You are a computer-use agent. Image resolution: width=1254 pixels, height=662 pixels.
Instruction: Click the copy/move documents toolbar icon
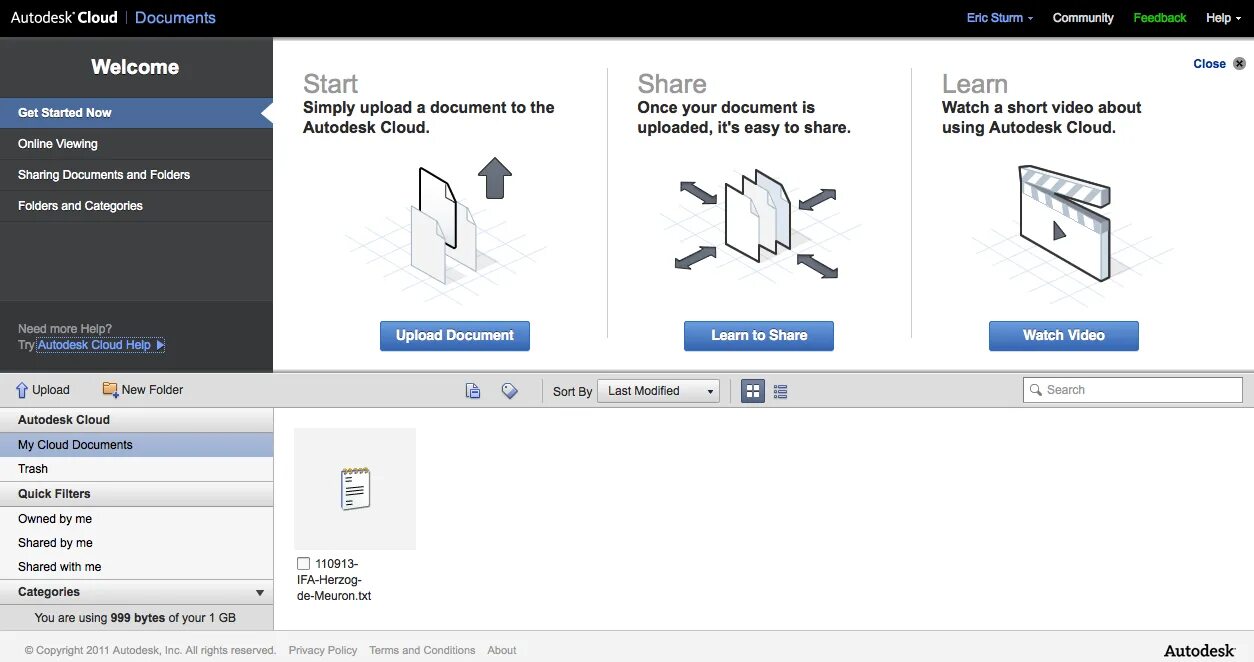coord(473,391)
